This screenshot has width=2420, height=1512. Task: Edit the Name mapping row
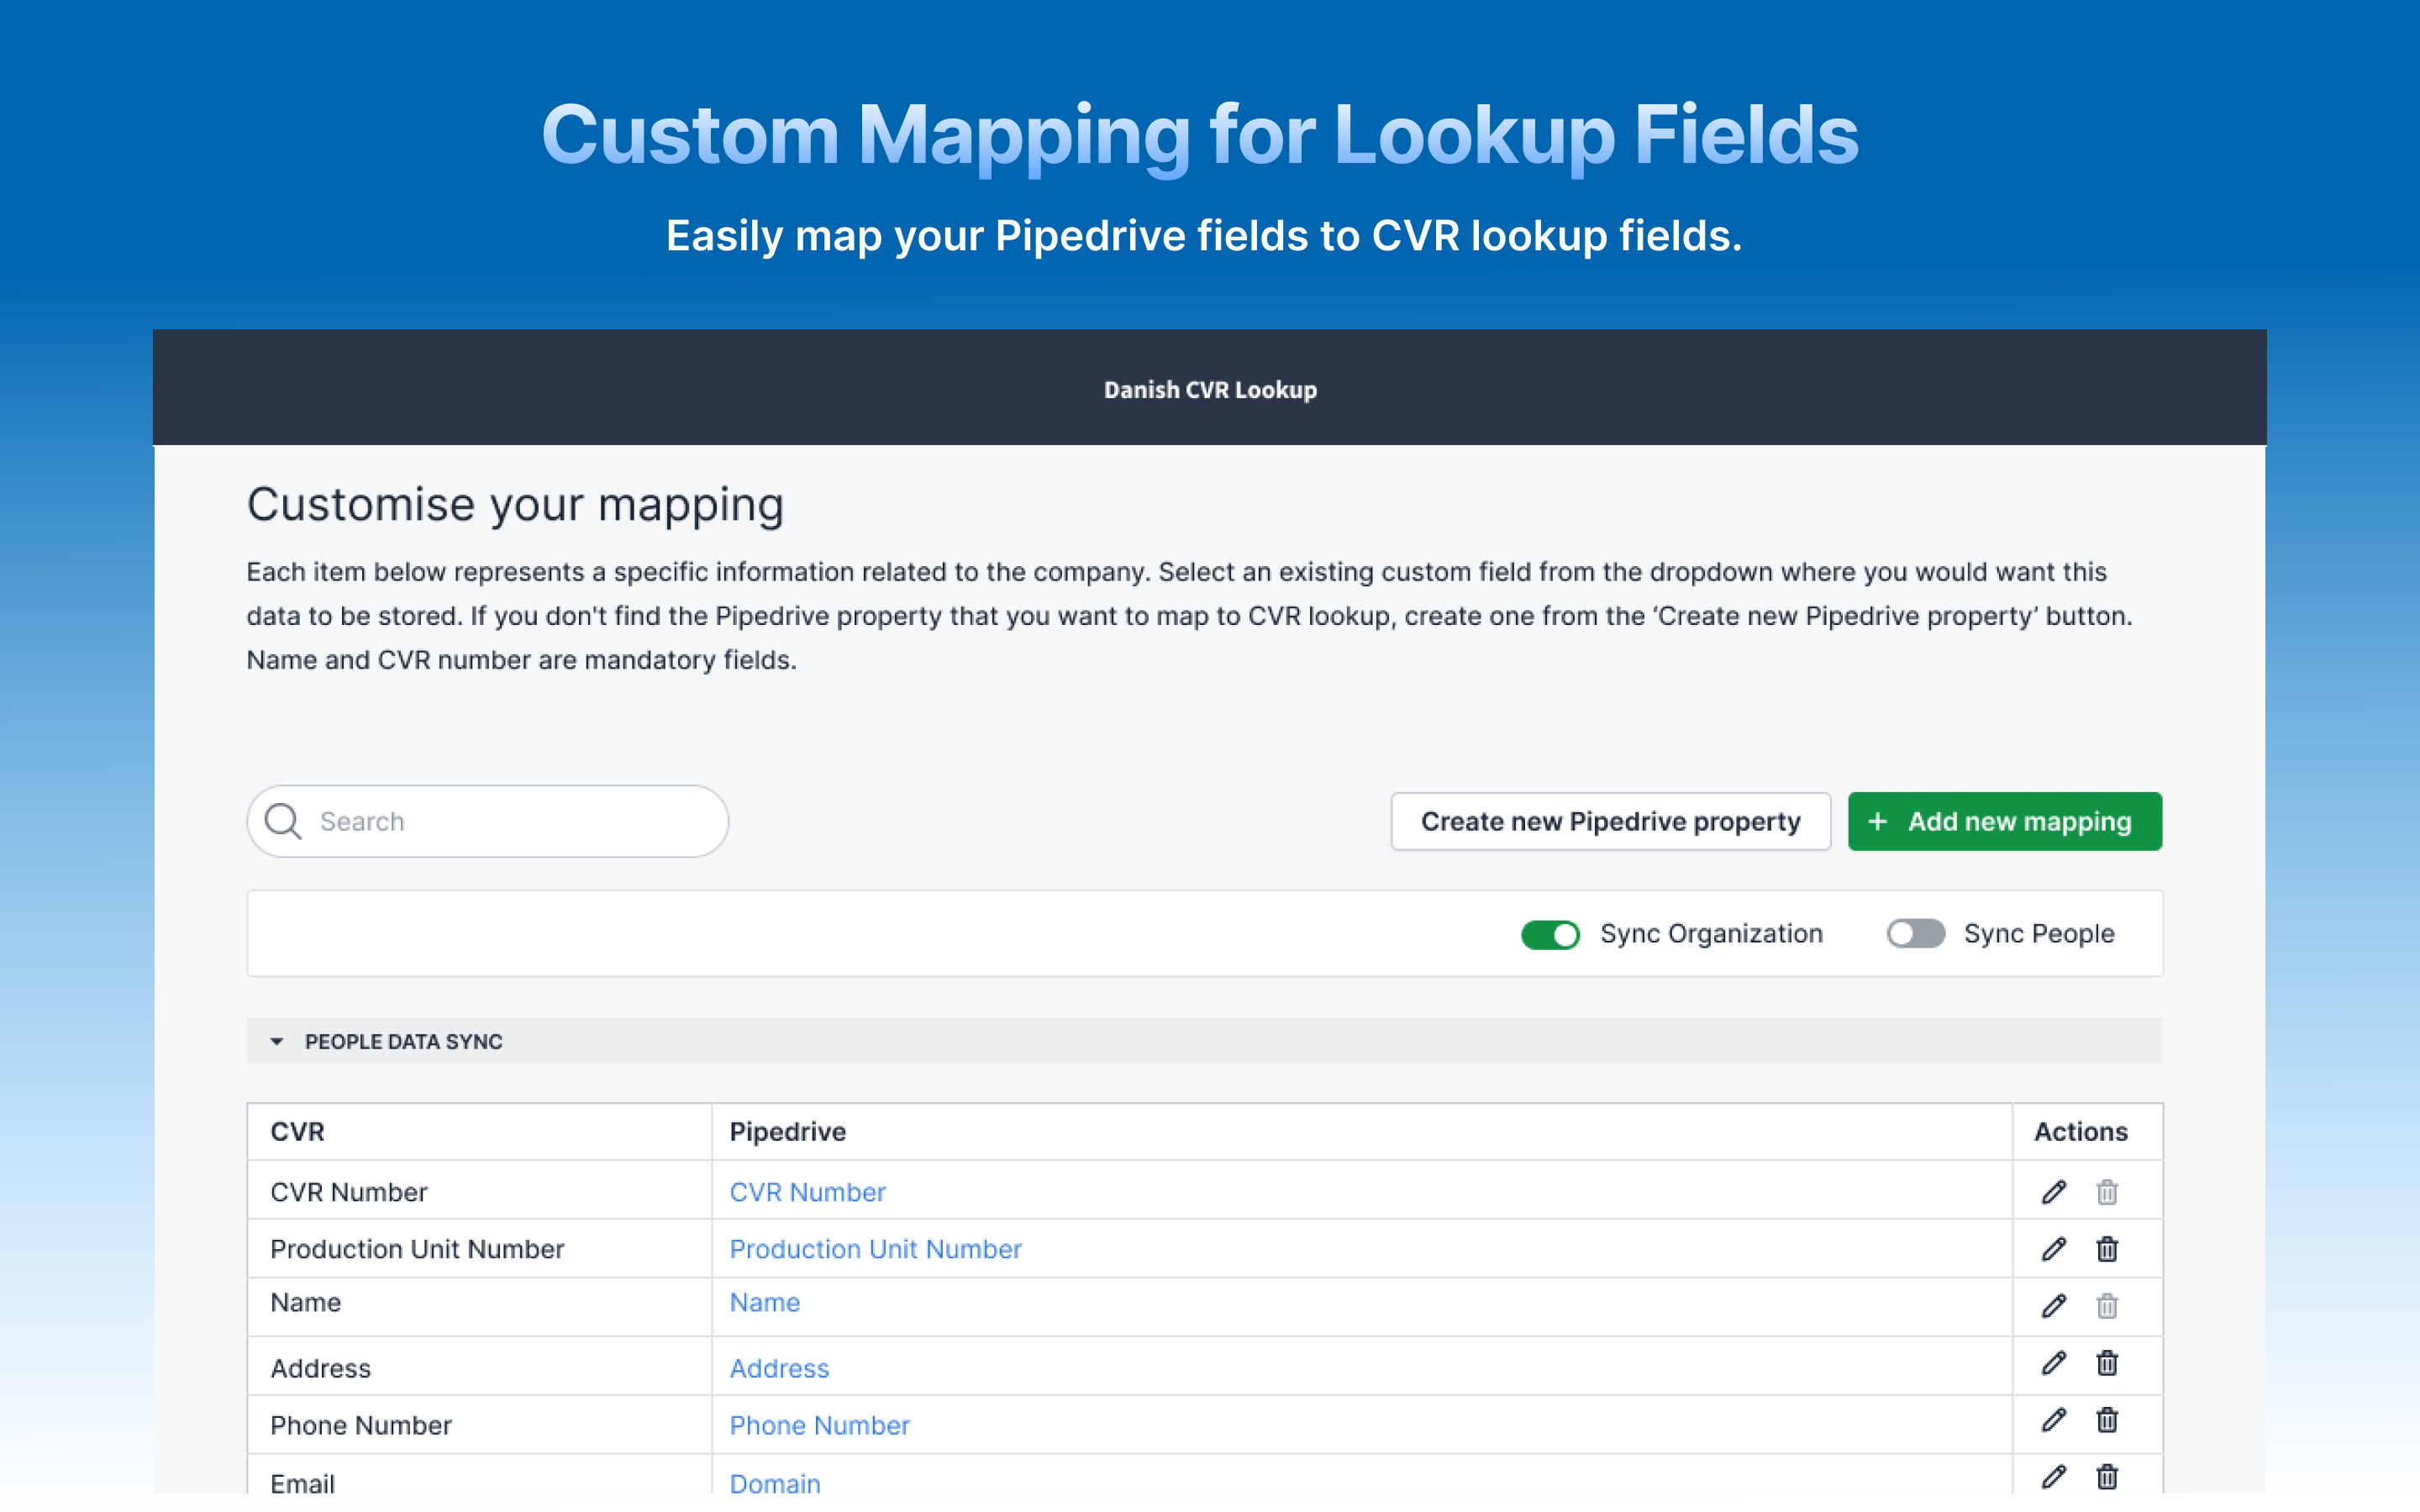pos(2053,1306)
